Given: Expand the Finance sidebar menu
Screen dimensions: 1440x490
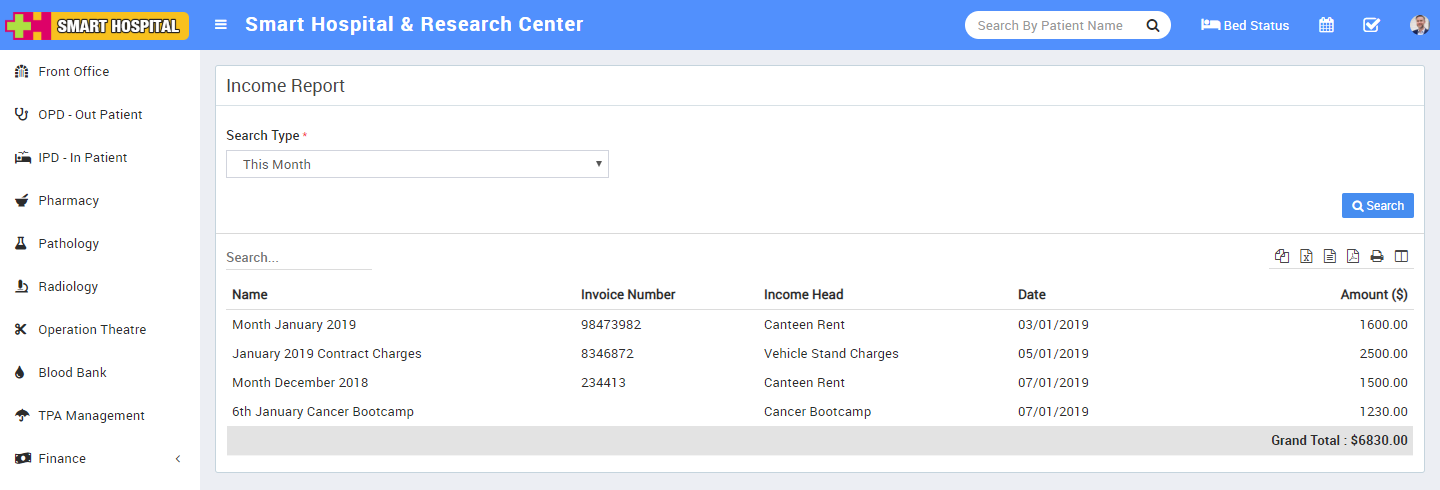Looking at the screenshot, I should [62, 458].
